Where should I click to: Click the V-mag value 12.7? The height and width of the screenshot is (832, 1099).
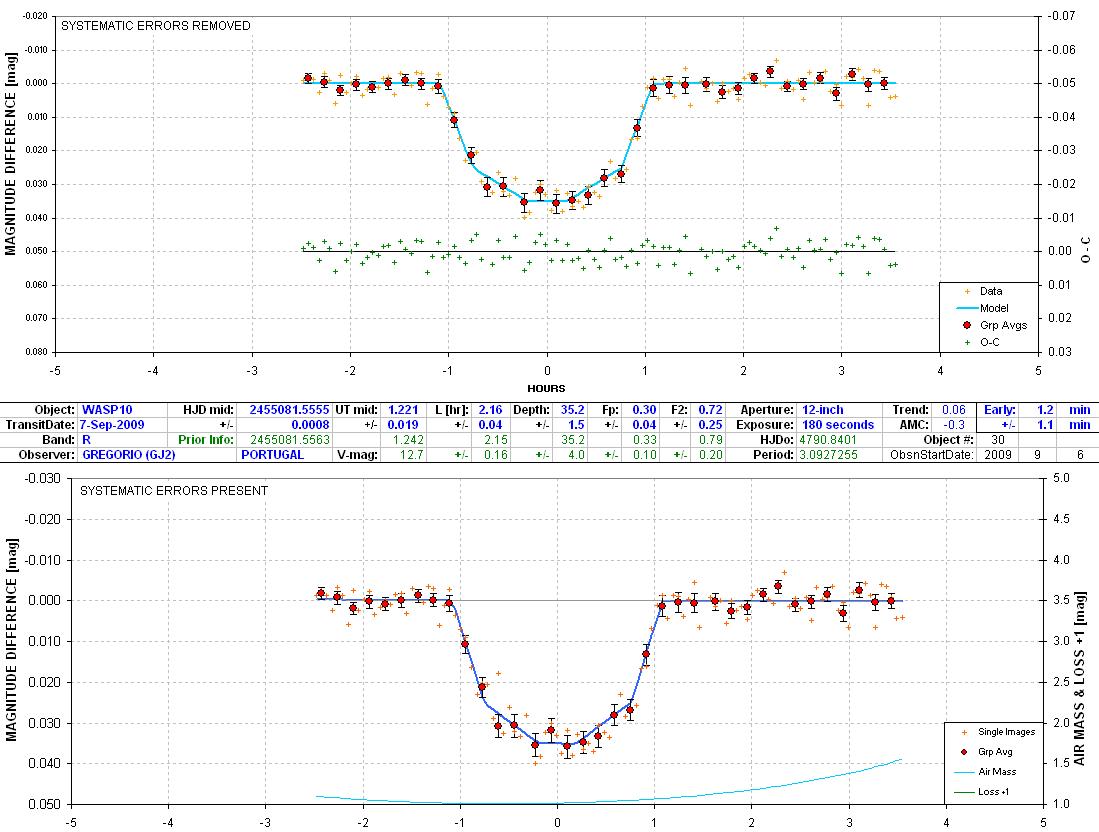coord(411,454)
